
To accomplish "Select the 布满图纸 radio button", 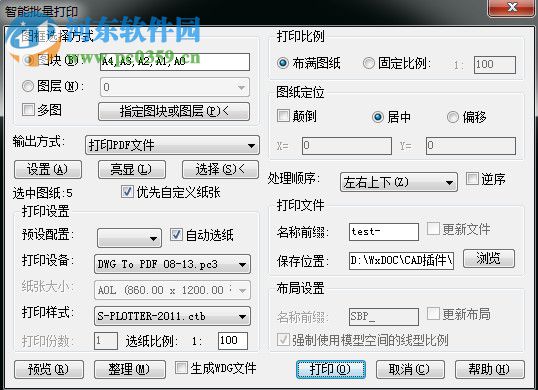I will (x=283, y=63).
